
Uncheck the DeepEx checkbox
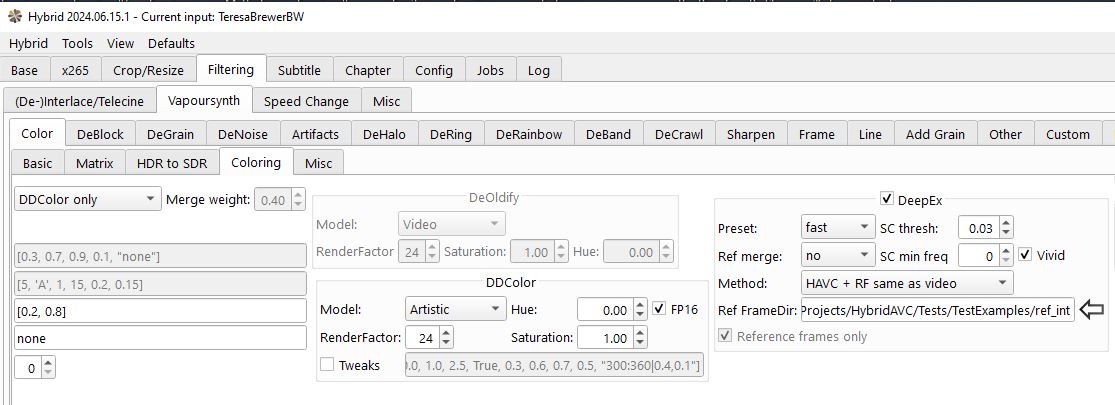point(887,199)
